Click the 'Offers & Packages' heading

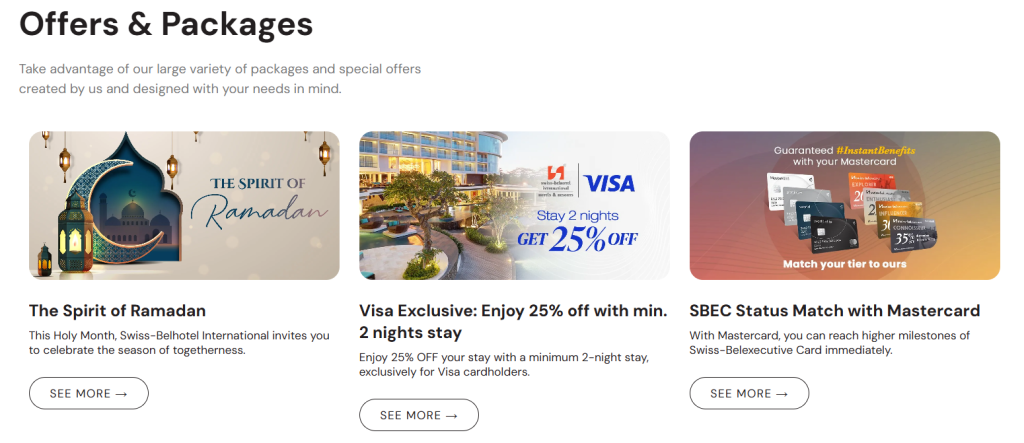[x=166, y=23]
